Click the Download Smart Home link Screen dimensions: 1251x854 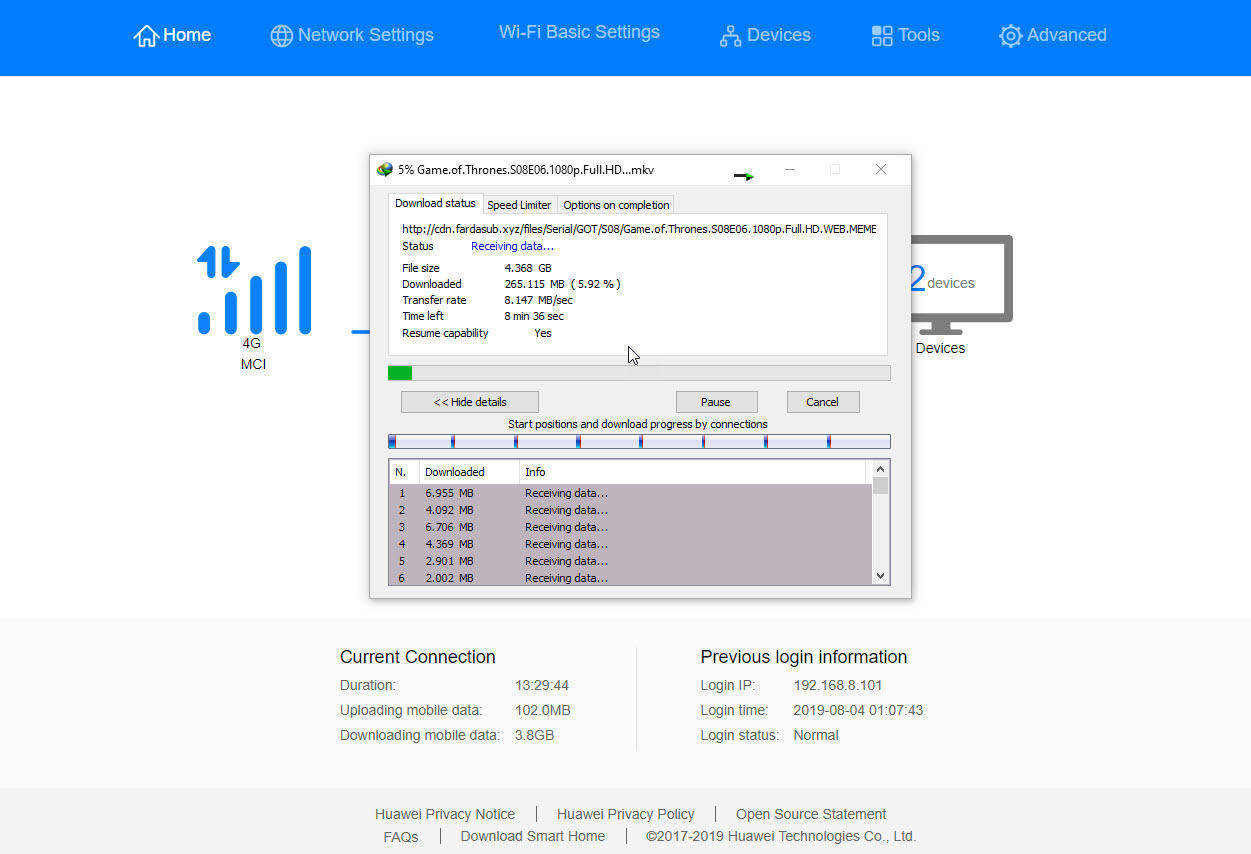[x=533, y=836]
